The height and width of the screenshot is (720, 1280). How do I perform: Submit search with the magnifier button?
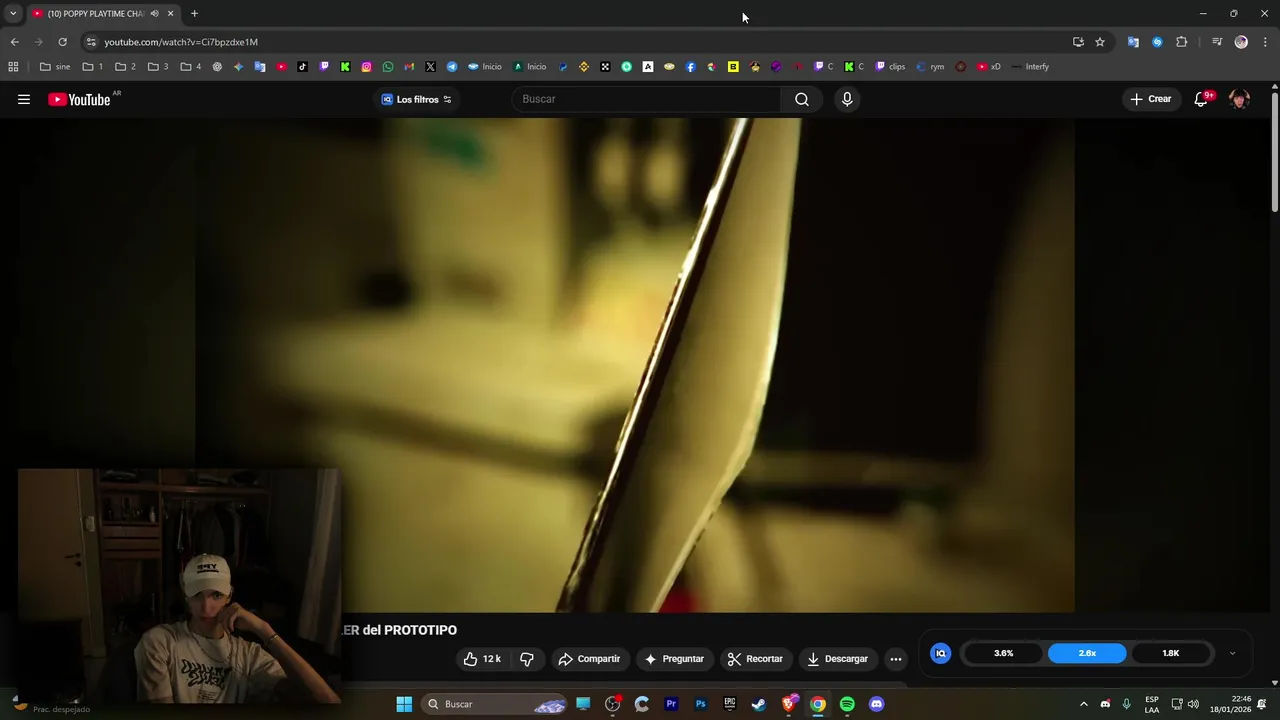(802, 99)
